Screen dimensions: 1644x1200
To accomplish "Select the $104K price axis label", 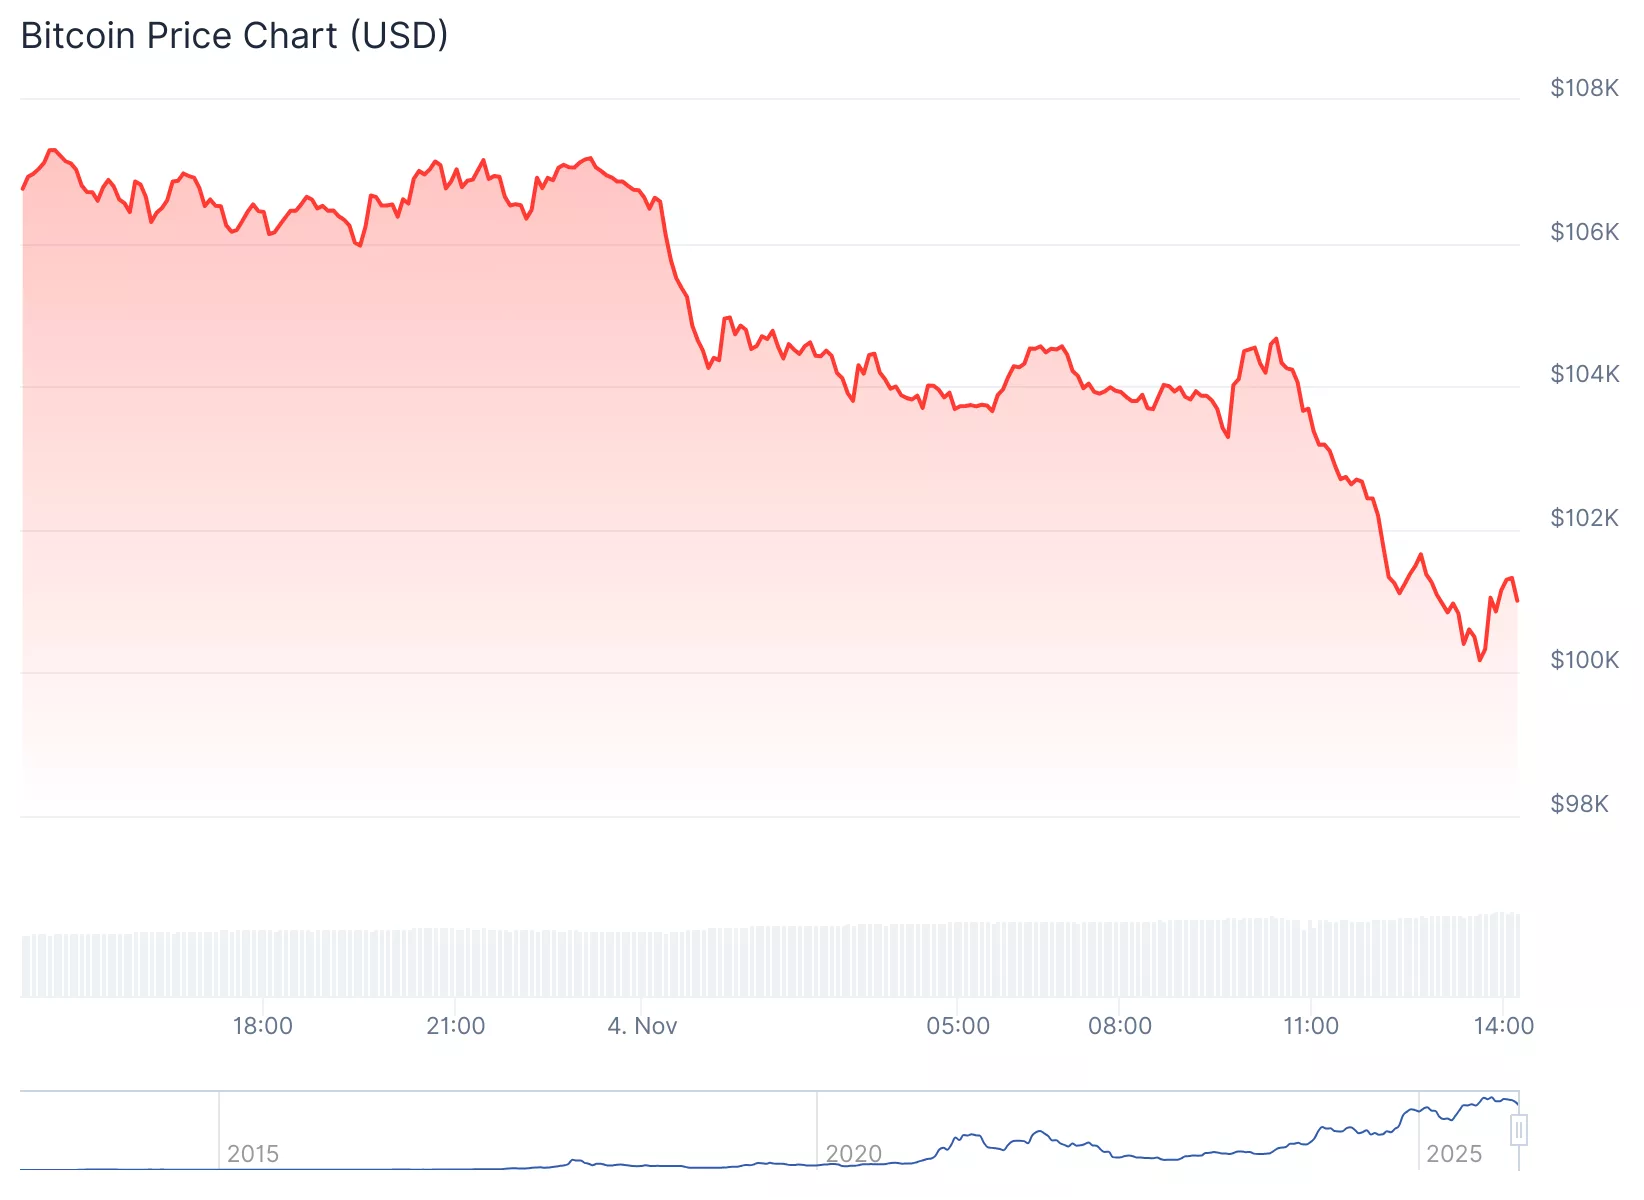I will (x=1584, y=374).
